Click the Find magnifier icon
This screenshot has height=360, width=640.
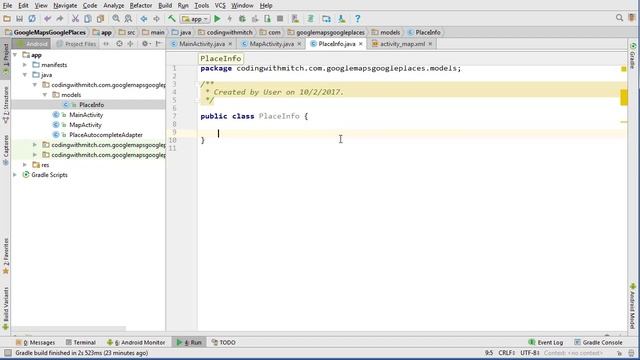tap(116, 19)
